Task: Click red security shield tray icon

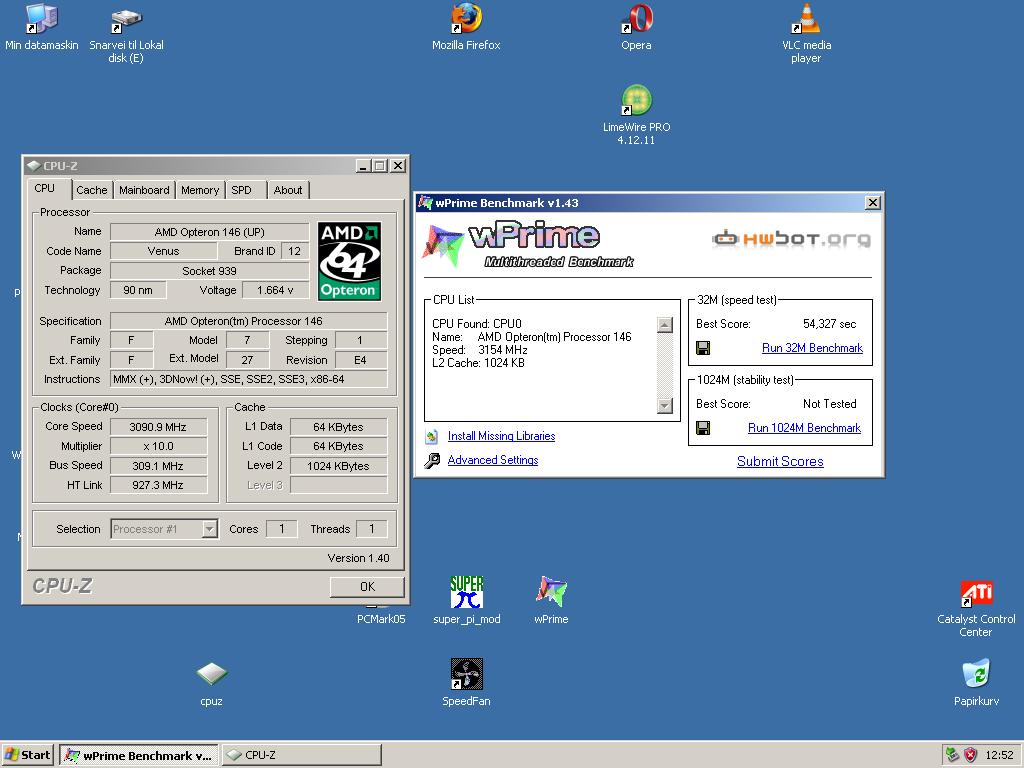Action: 971,755
